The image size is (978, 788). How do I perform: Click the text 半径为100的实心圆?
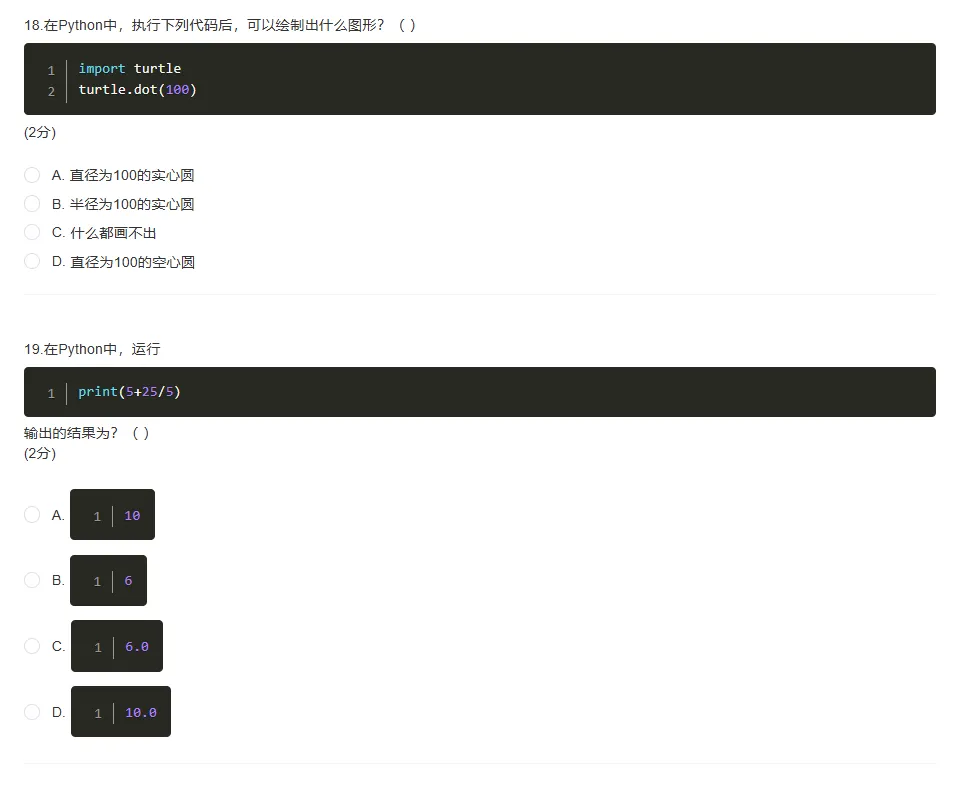pos(132,204)
